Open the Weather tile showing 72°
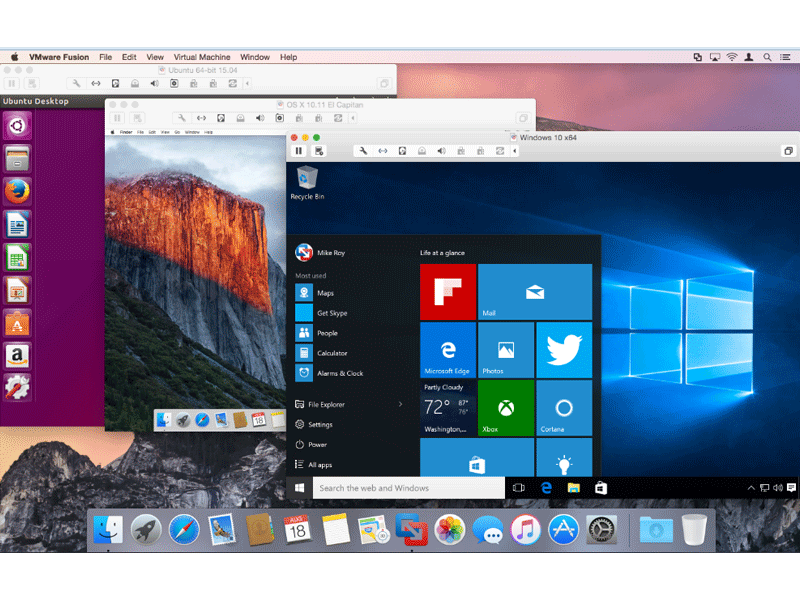This screenshot has height=600, width=800. pos(448,408)
